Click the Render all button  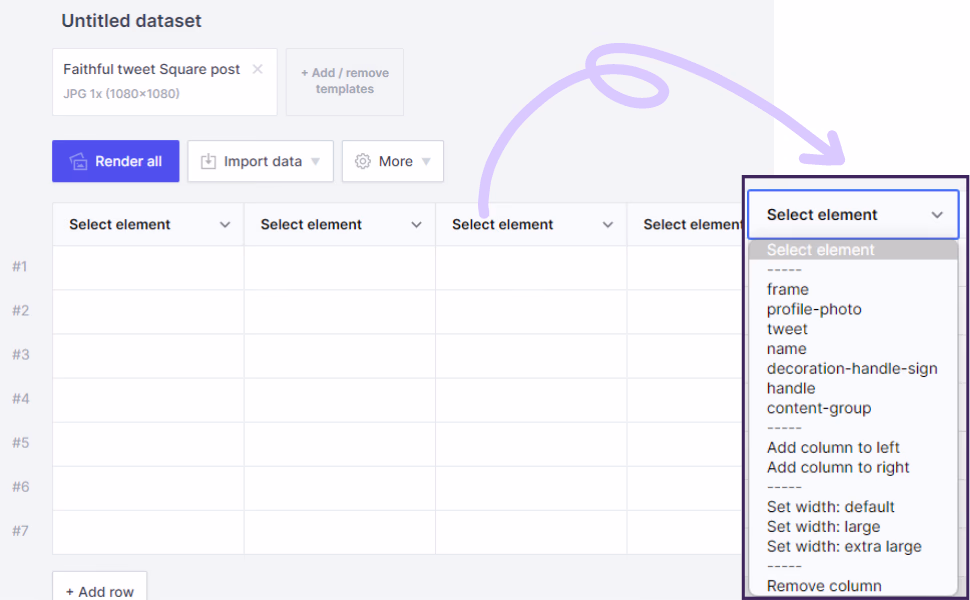116,161
